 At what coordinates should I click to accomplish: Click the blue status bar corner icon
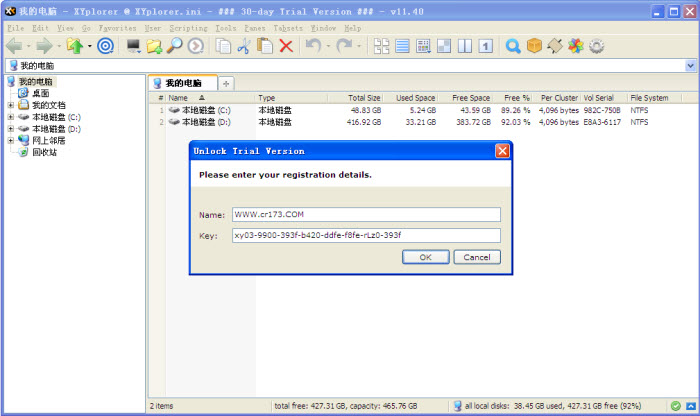[x=691, y=406]
